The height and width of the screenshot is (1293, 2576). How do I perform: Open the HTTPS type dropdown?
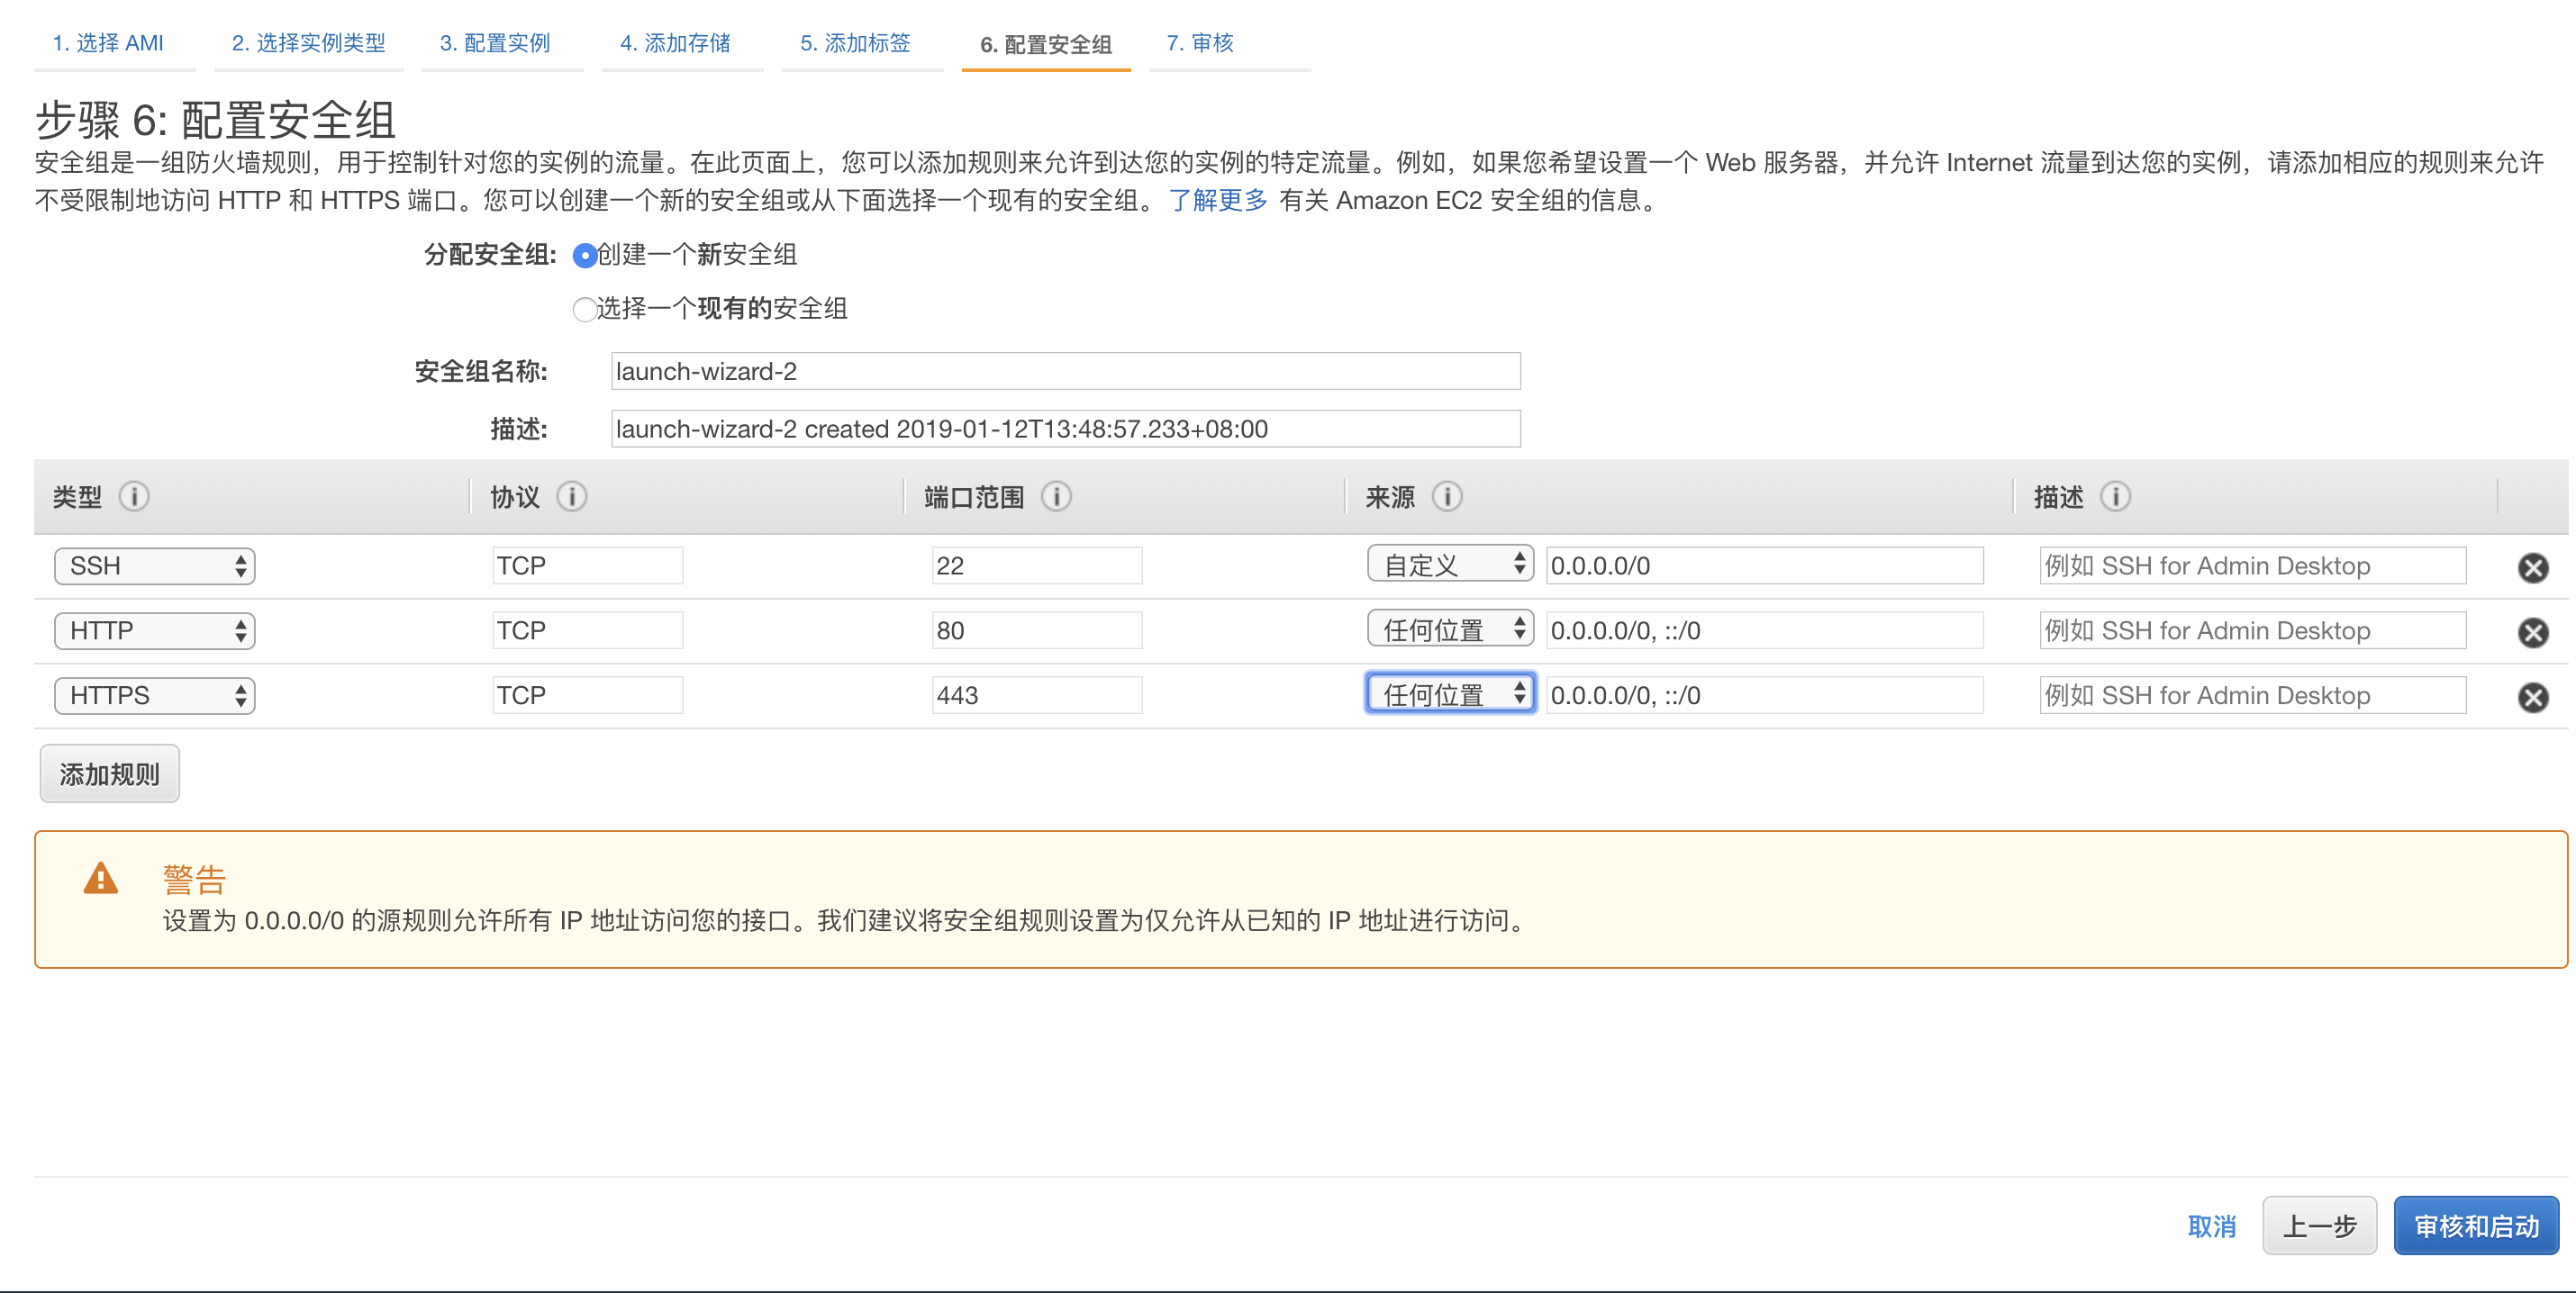pos(155,695)
